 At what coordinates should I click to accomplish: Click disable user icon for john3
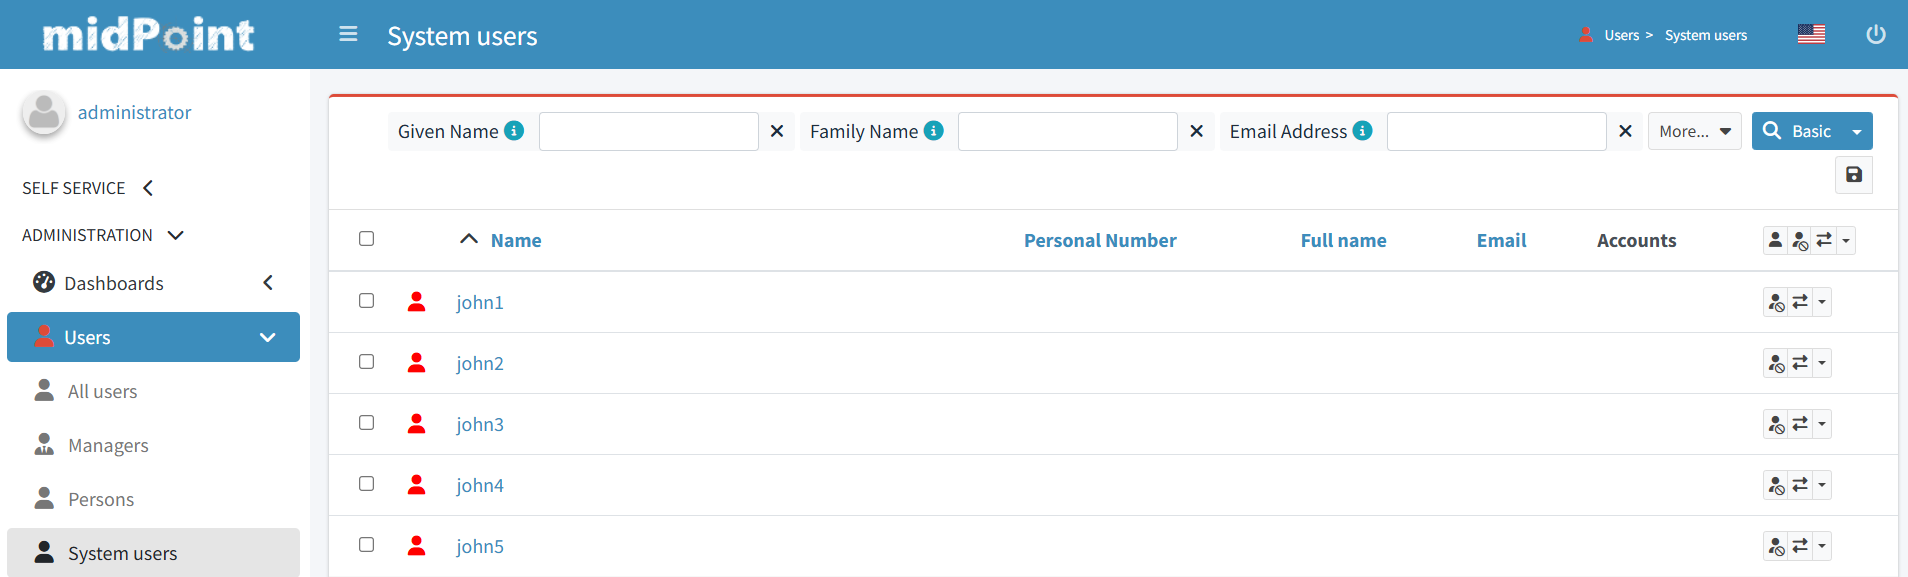point(1776,425)
